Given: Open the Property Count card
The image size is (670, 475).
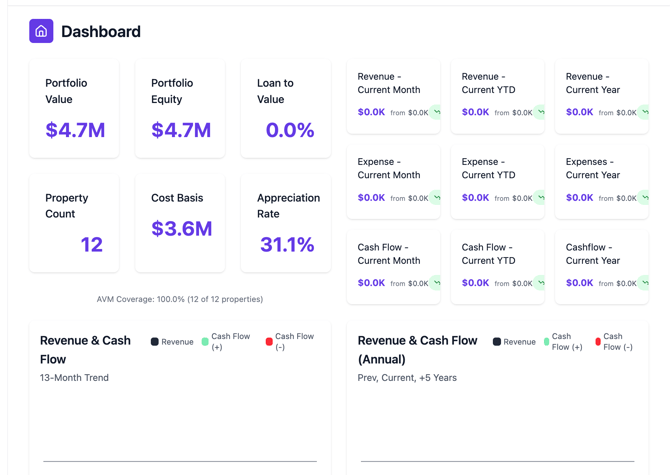Looking at the screenshot, I should (x=74, y=222).
